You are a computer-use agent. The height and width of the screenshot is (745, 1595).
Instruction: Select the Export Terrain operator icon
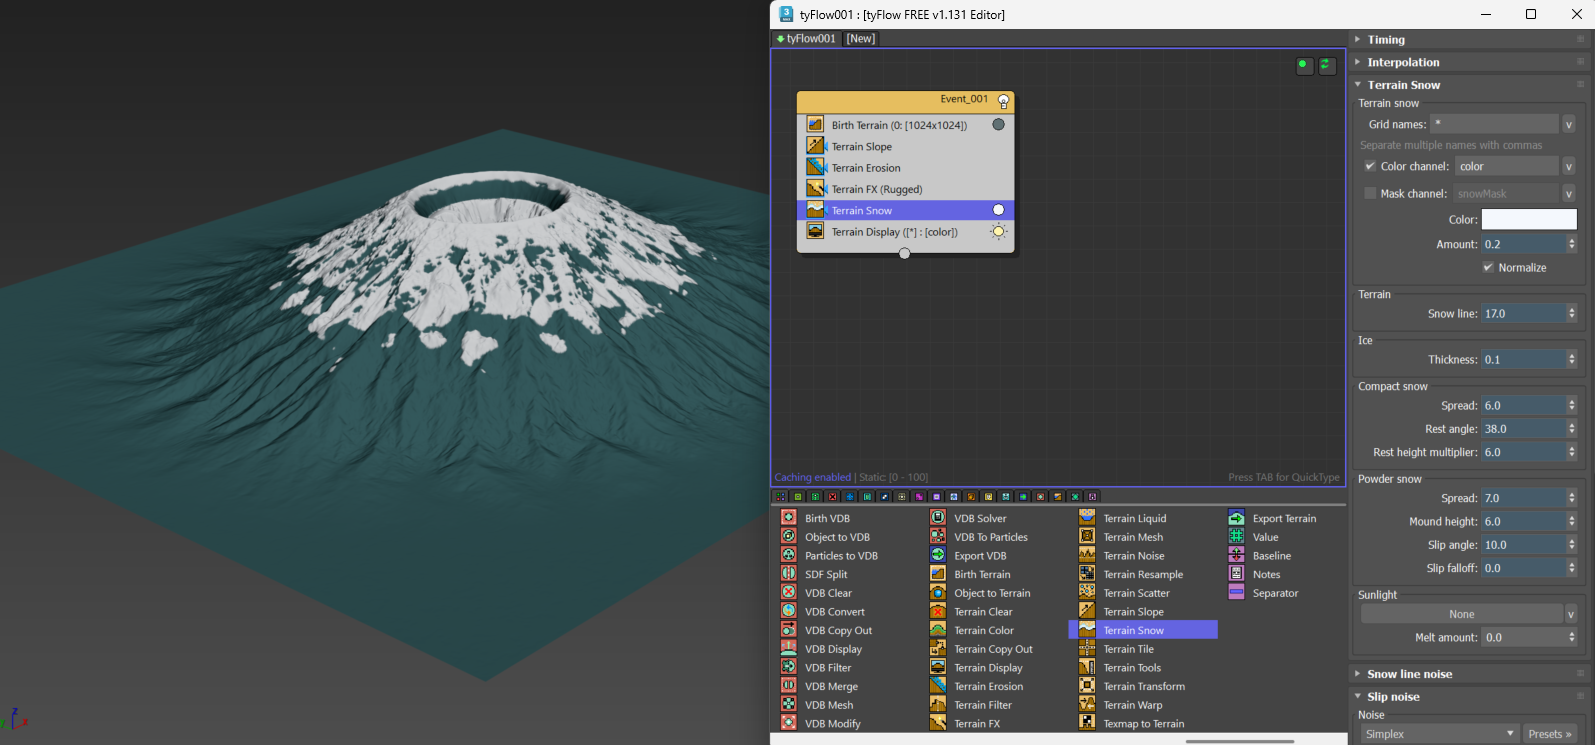click(x=1236, y=518)
